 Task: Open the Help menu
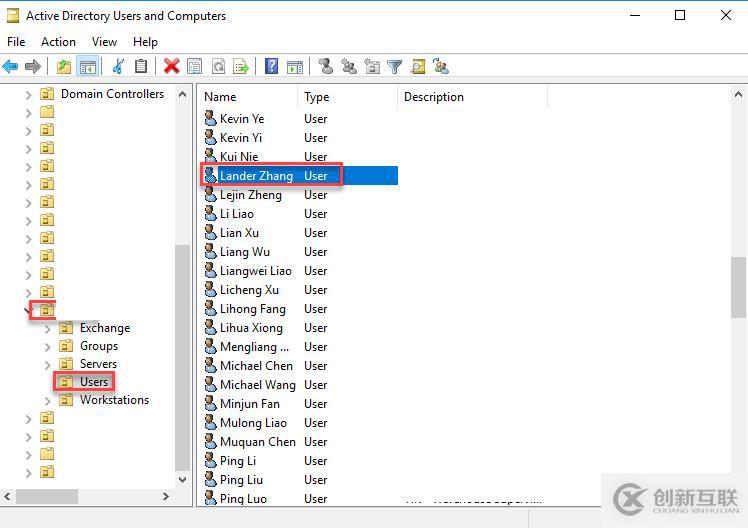145,42
